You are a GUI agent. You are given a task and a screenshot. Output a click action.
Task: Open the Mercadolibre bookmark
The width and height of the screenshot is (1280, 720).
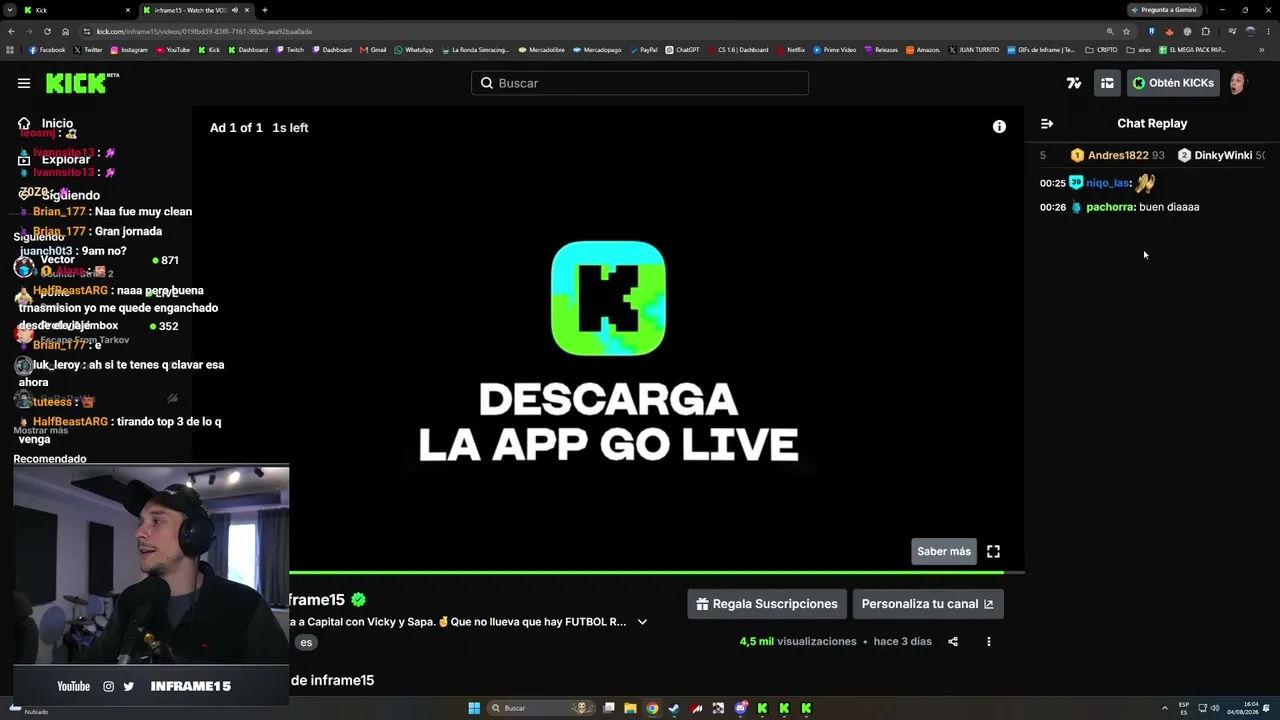pyautogui.click(x=542, y=50)
